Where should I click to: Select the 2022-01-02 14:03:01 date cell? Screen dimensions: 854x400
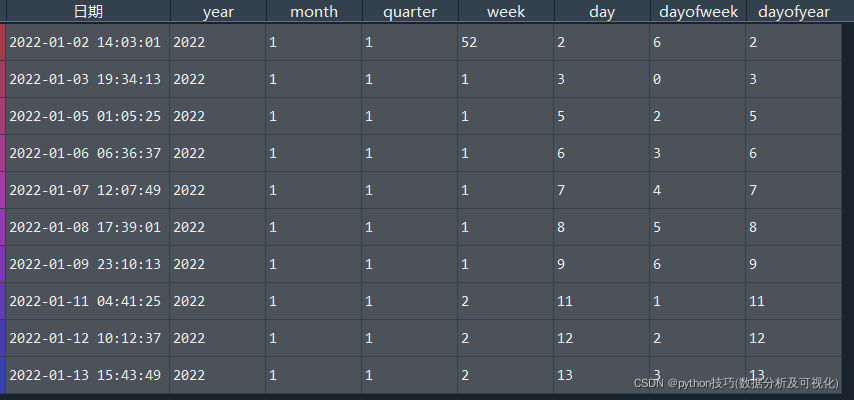coord(85,42)
